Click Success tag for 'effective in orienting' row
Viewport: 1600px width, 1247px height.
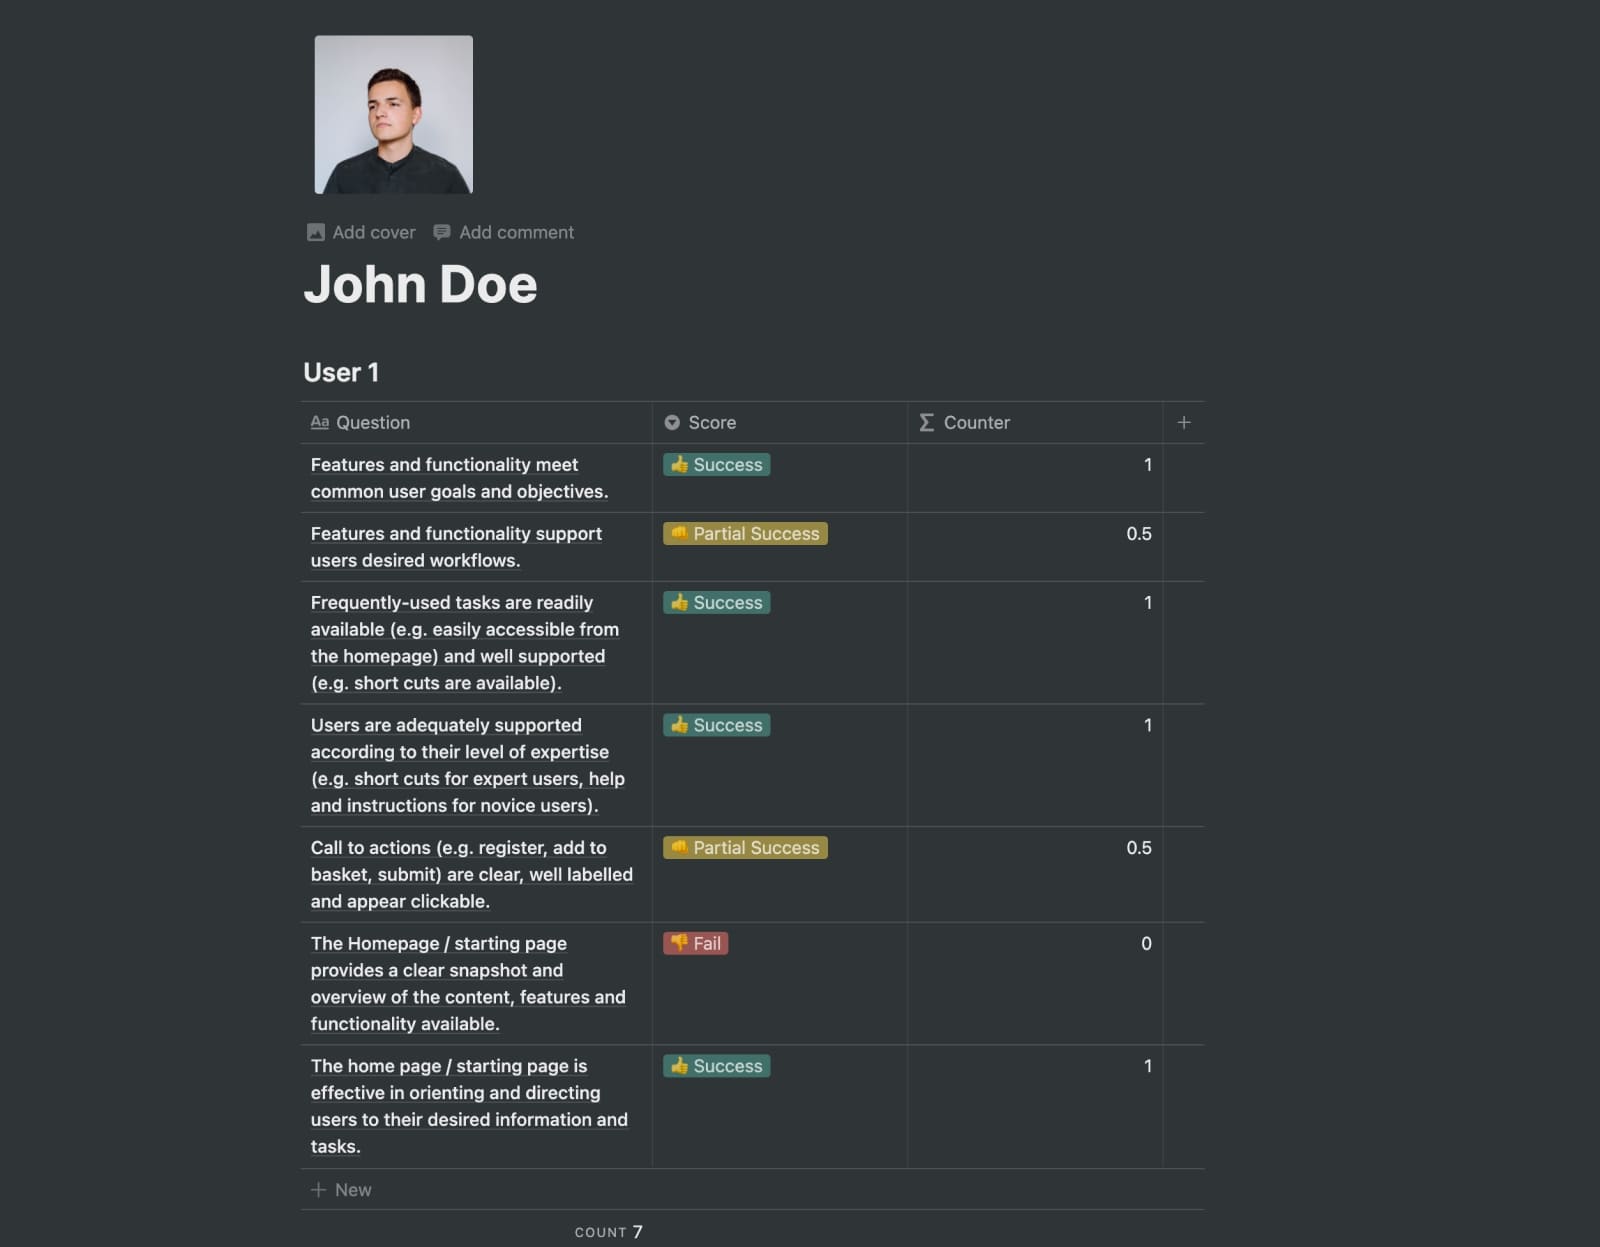717,1066
